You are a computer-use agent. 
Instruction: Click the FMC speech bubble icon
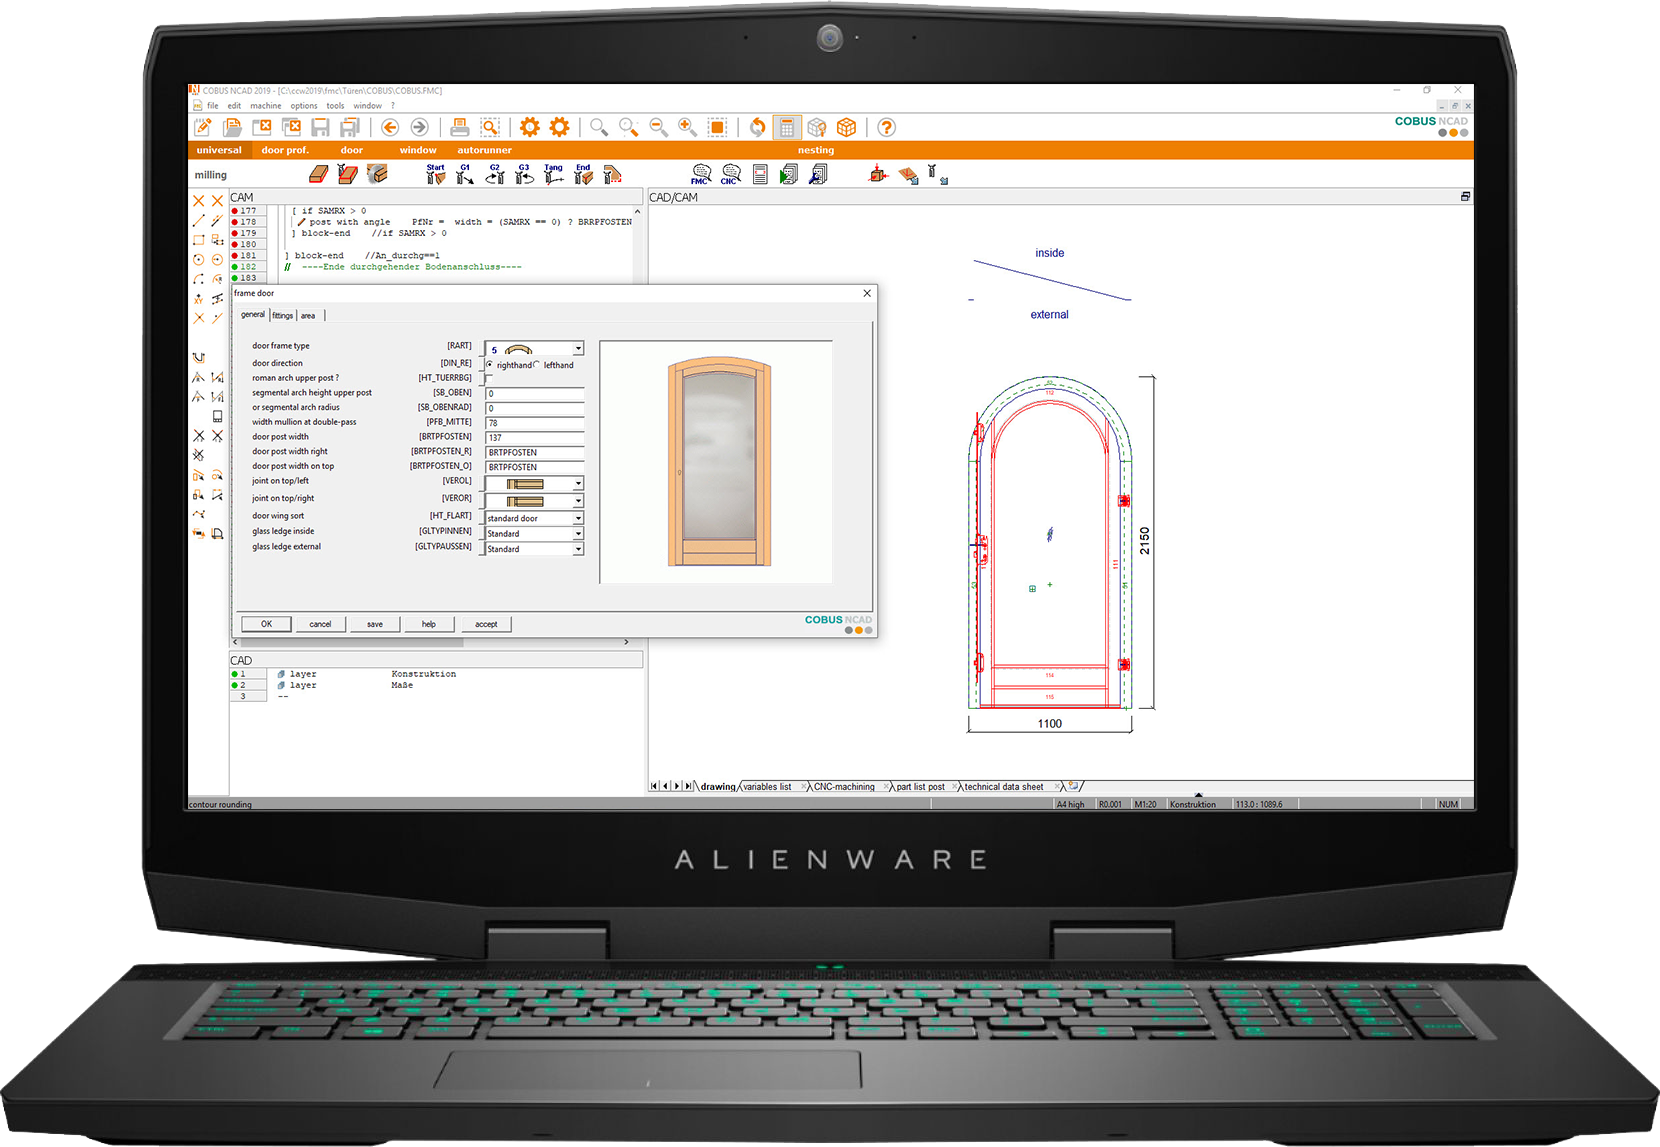point(701,175)
